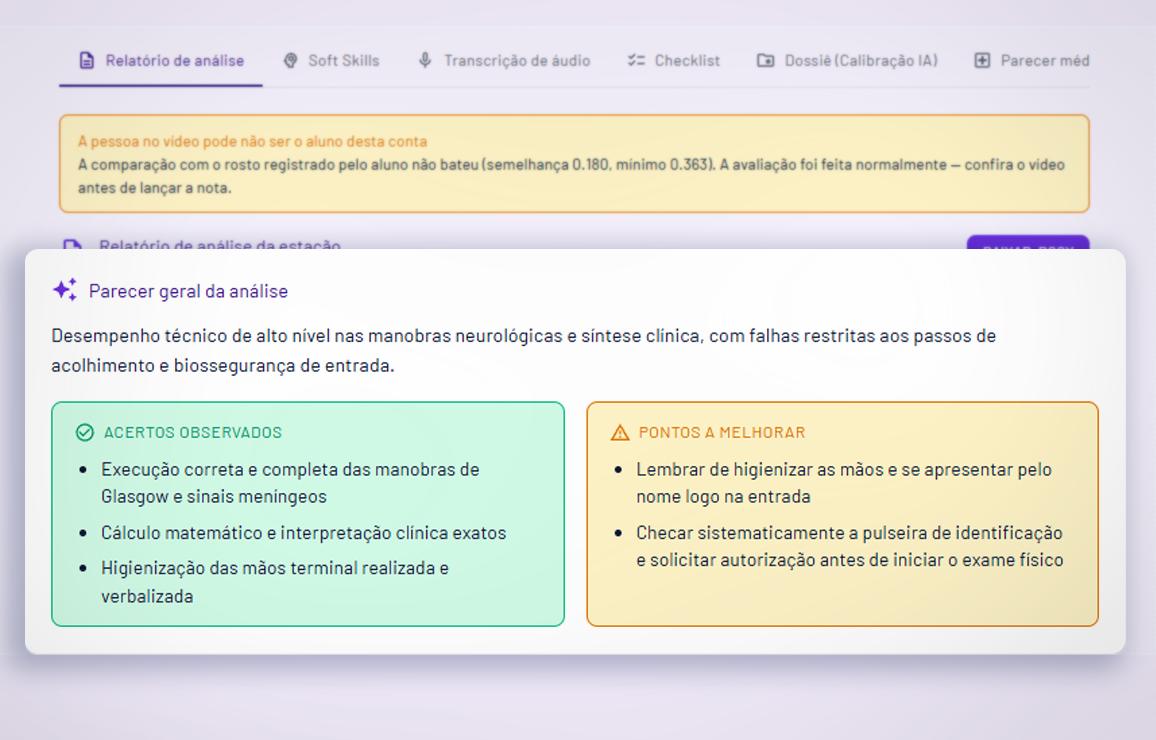Click the microphone icon beside Transcrição de áudio
This screenshot has height=740, width=1156.
click(x=425, y=60)
